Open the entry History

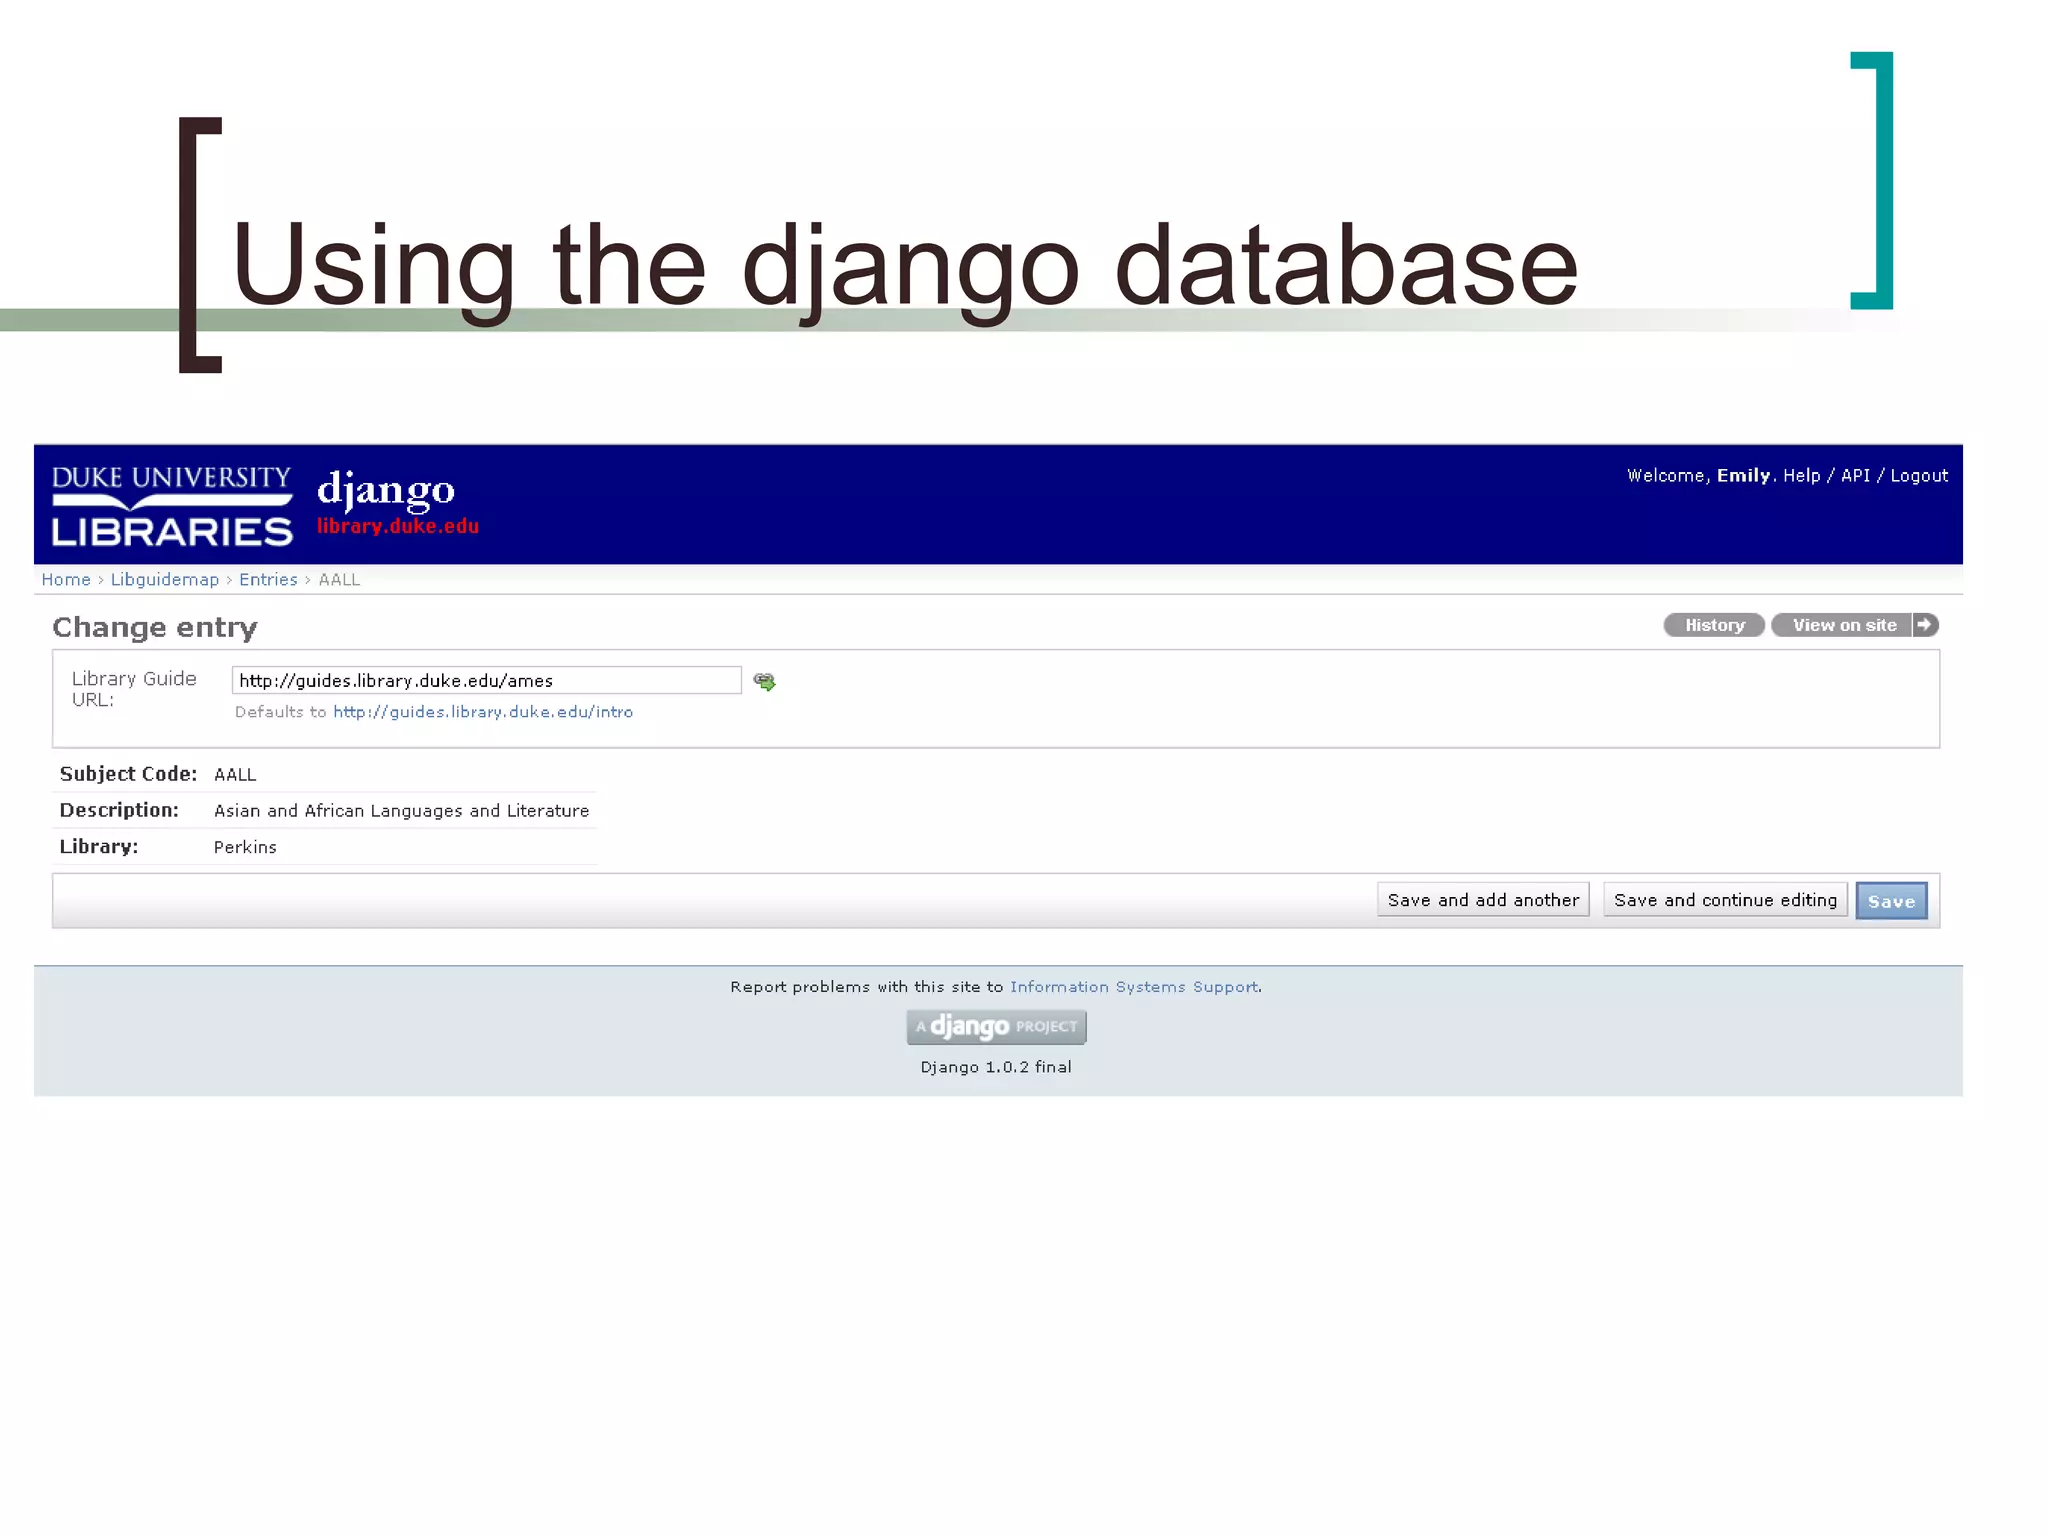1714,625
